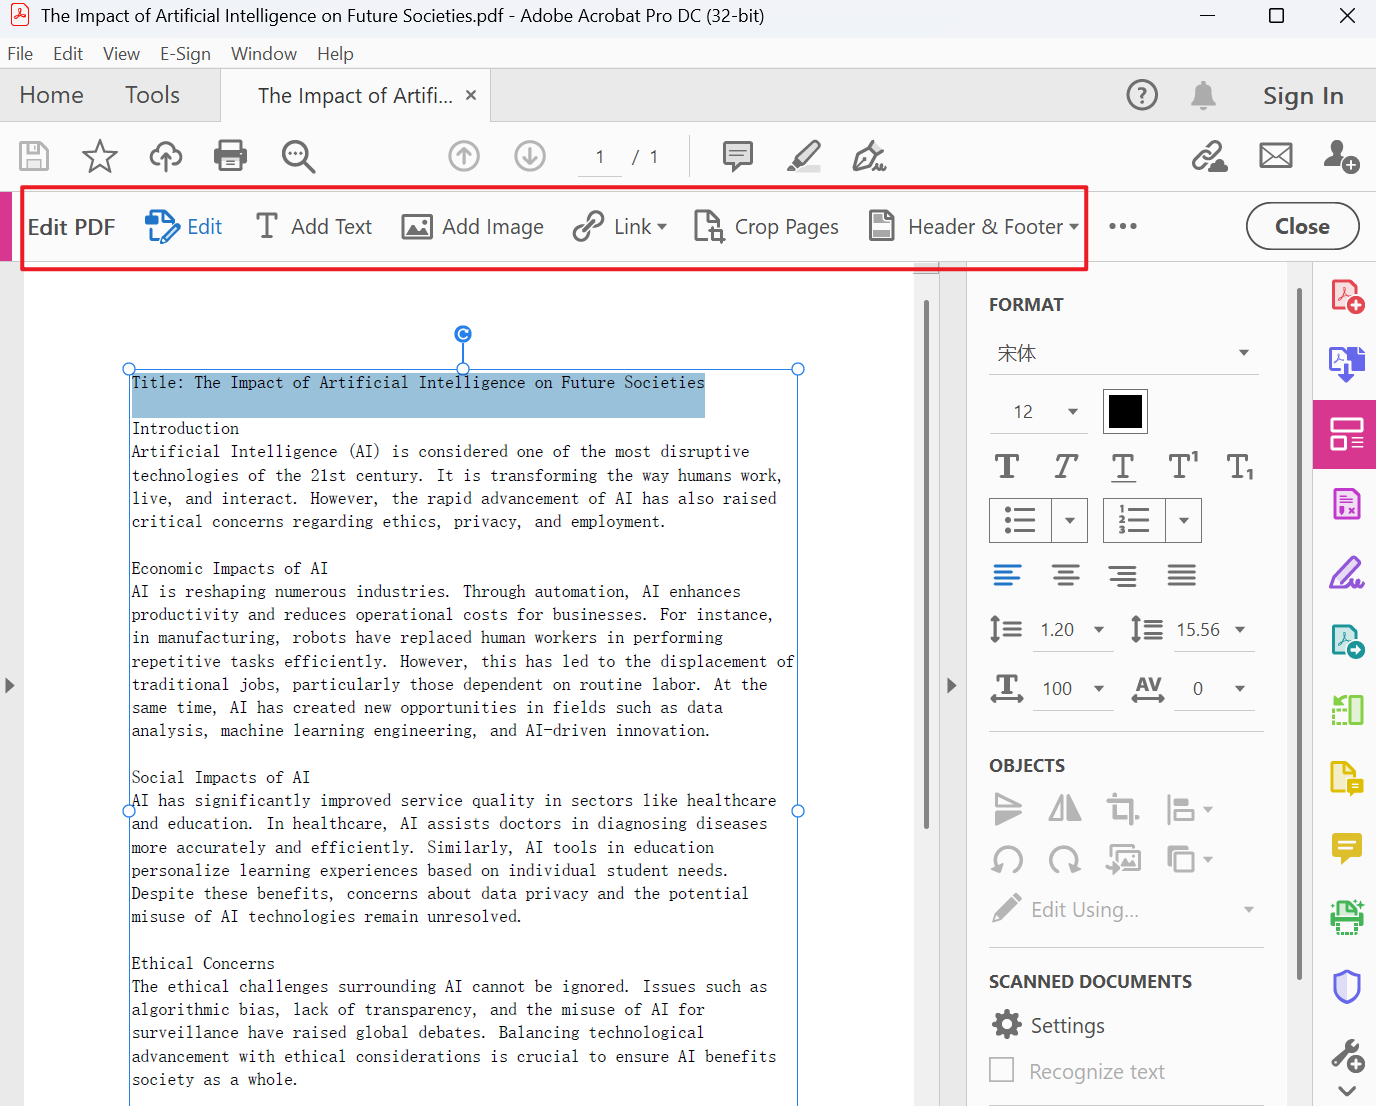Toggle underline text formatting
Viewport: 1376px width, 1106px height.
click(x=1123, y=467)
